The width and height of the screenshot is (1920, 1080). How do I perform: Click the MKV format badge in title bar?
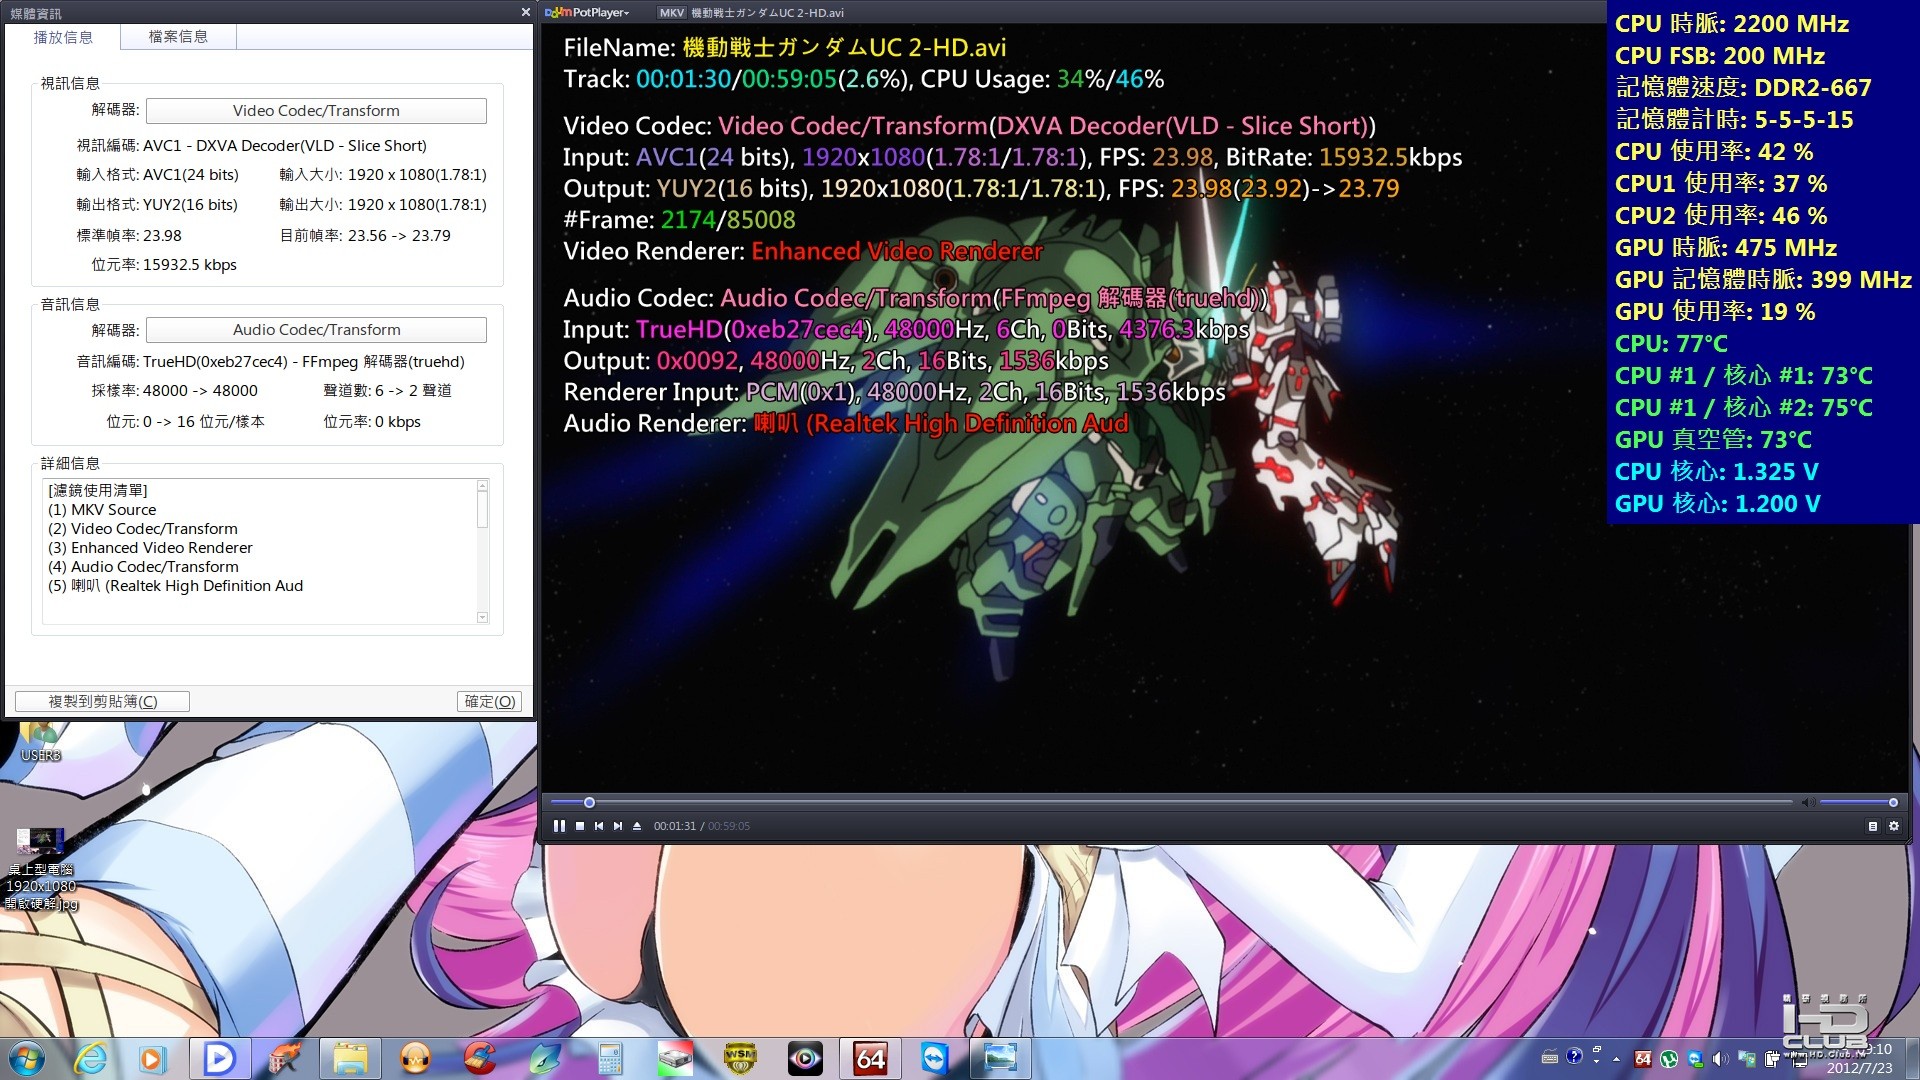click(x=672, y=12)
